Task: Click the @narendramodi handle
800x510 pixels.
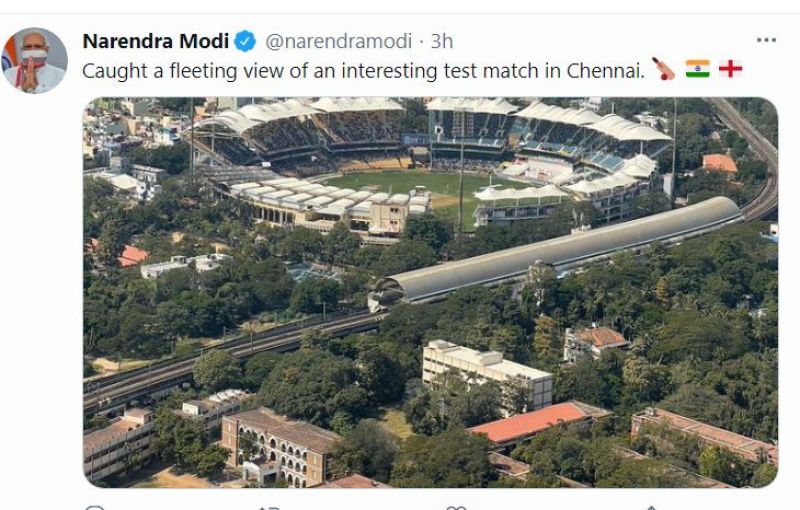Action: pos(338,41)
